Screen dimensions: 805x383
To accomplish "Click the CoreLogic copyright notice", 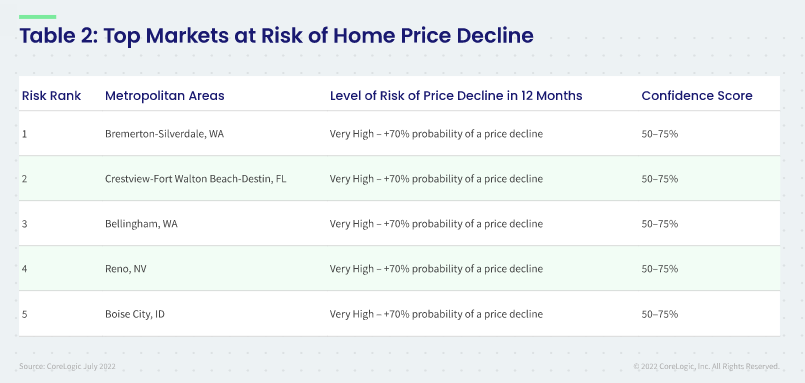I will coord(706,367).
